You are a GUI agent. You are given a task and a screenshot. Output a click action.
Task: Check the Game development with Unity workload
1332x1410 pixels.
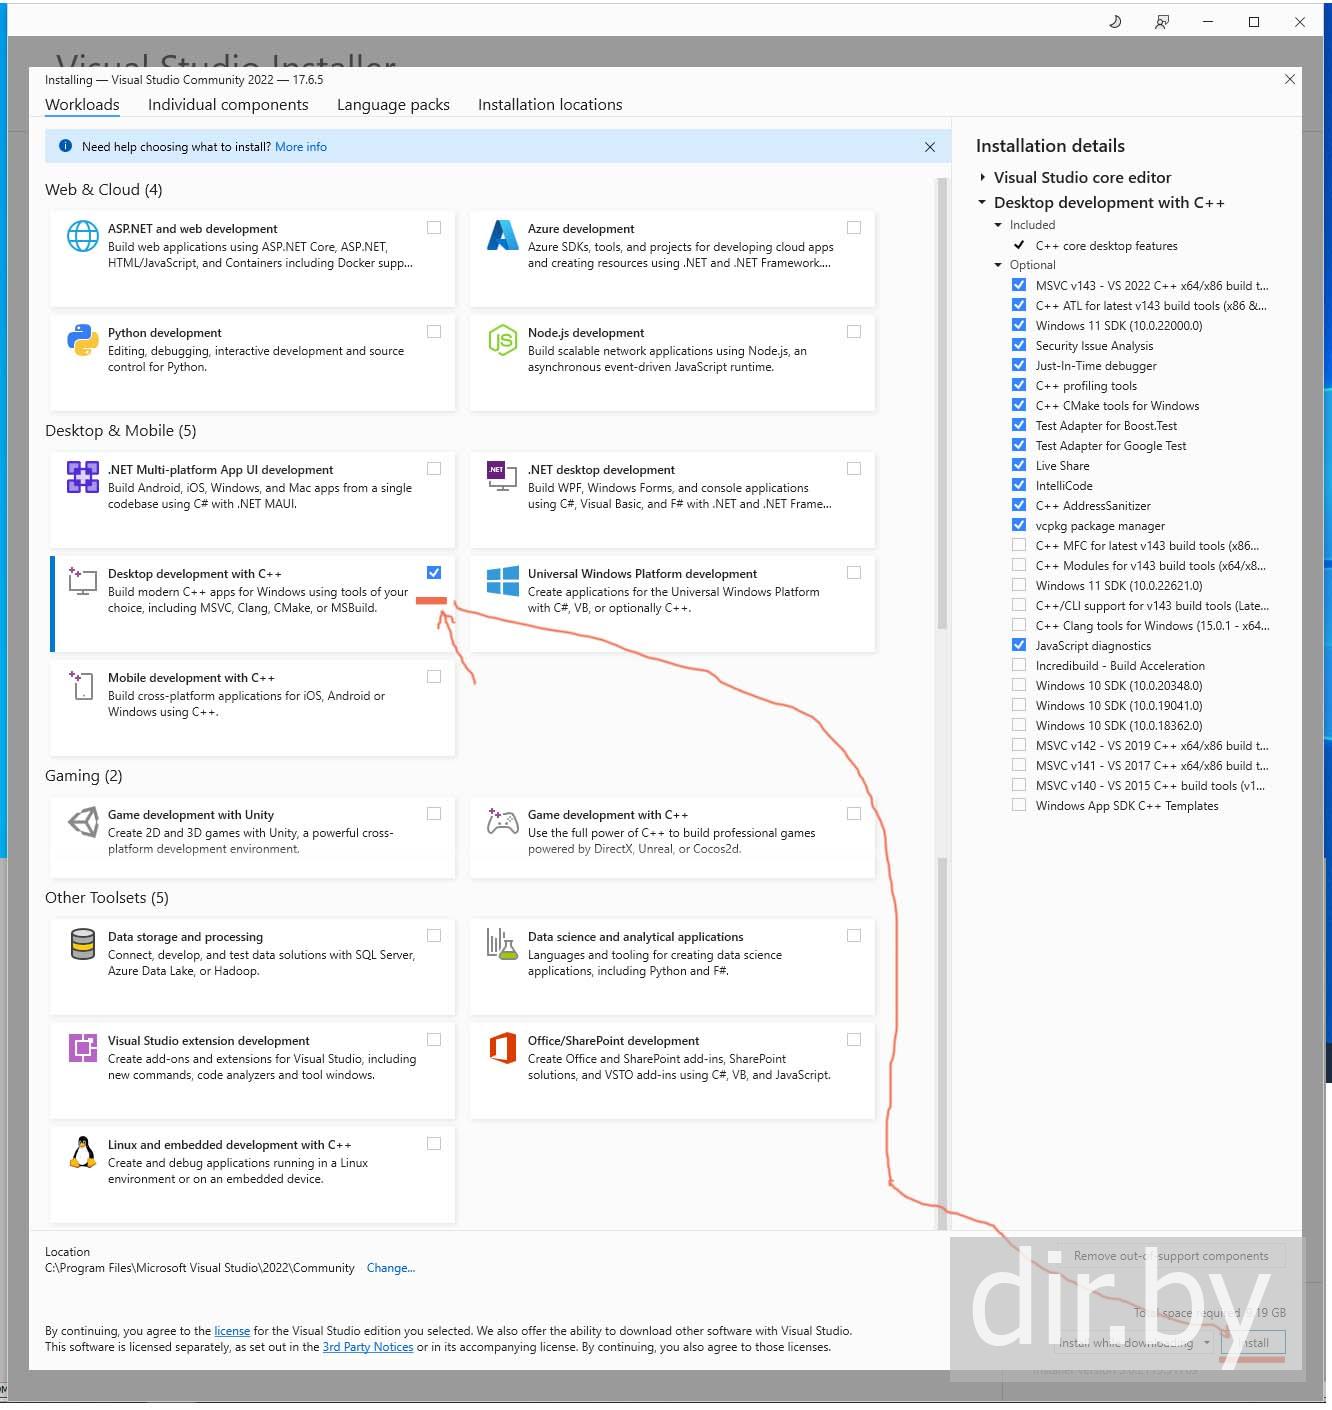click(434, 814)
